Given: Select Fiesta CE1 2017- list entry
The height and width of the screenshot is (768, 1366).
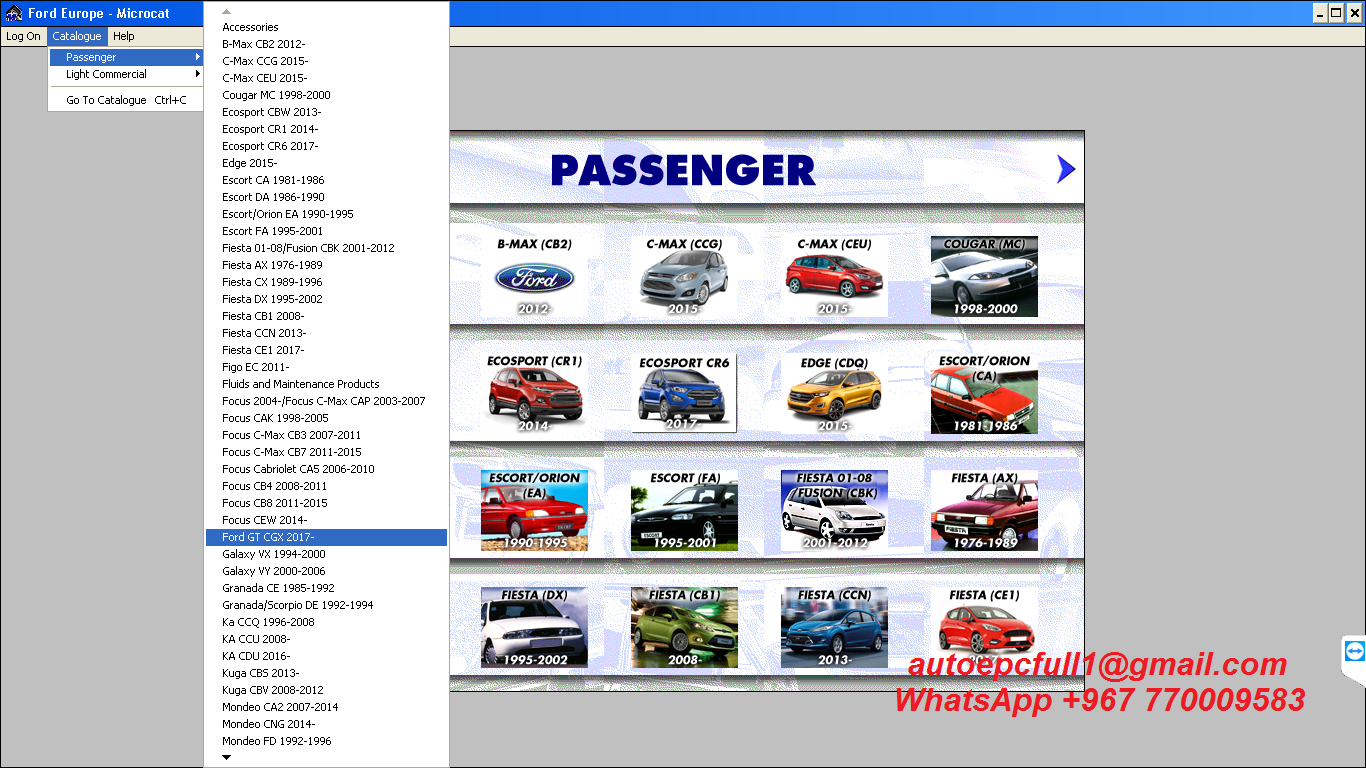Looking at the screenshot, I should point(326,350).
